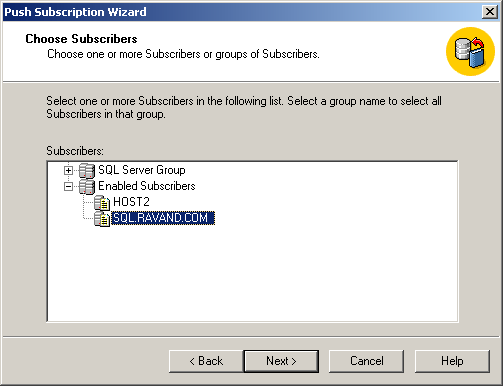
Task: Click the yellow wizard database icon
Action: [470, 51]
